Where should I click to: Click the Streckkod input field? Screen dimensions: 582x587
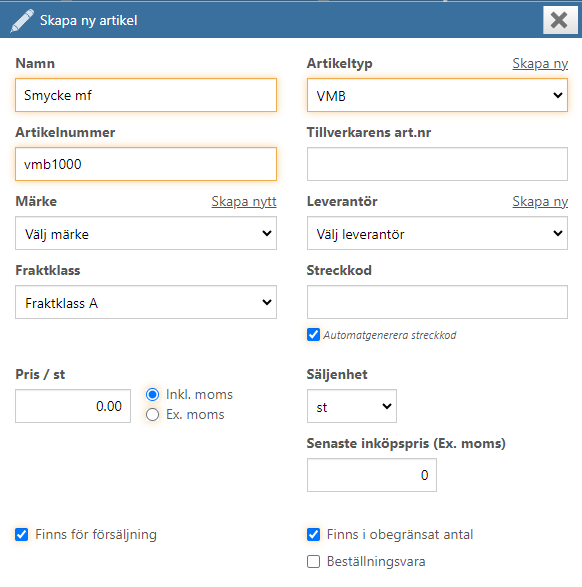437,302
